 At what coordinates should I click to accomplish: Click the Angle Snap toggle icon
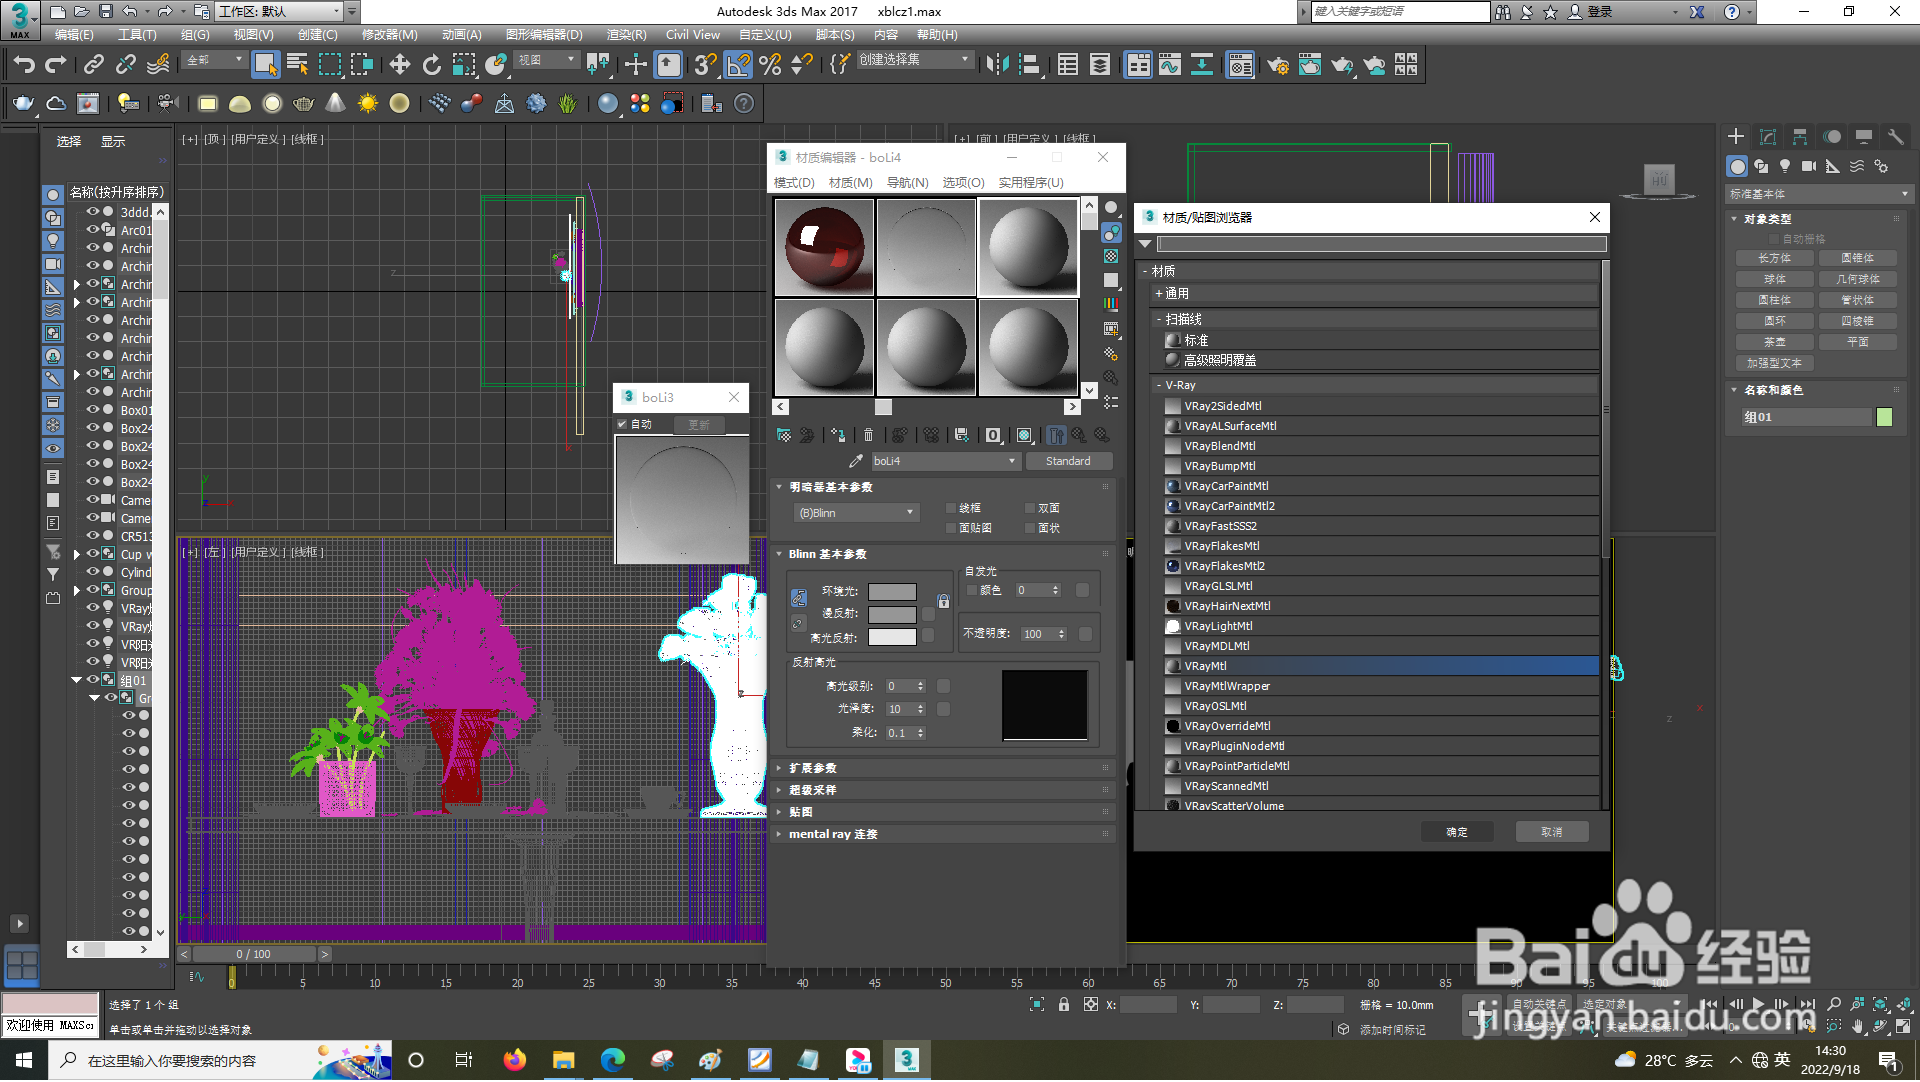click(x=738, y=66)
